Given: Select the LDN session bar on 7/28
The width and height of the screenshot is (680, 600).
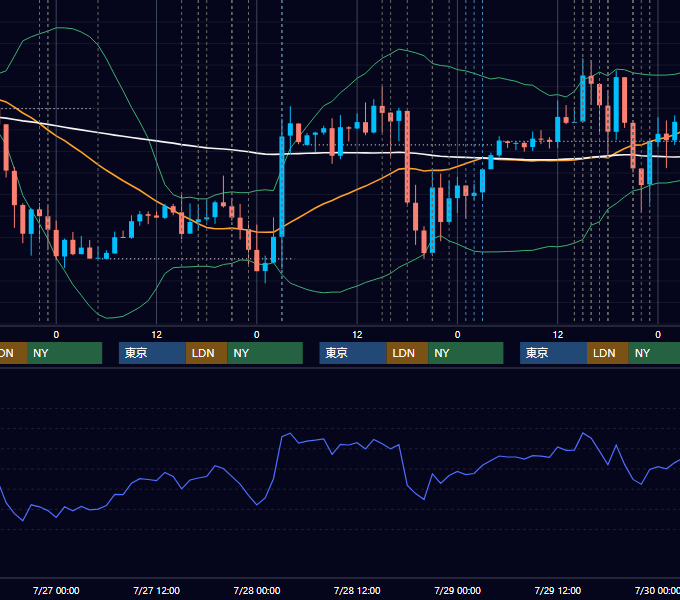Looking at the screenshot, I should (407, 353).
